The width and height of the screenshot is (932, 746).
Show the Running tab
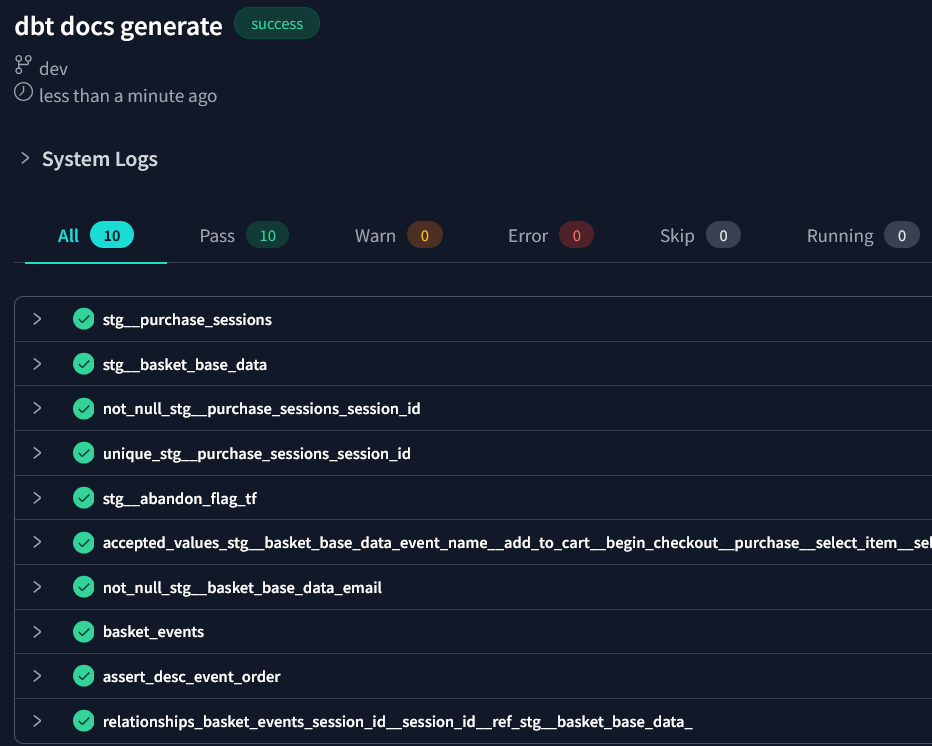863,236
